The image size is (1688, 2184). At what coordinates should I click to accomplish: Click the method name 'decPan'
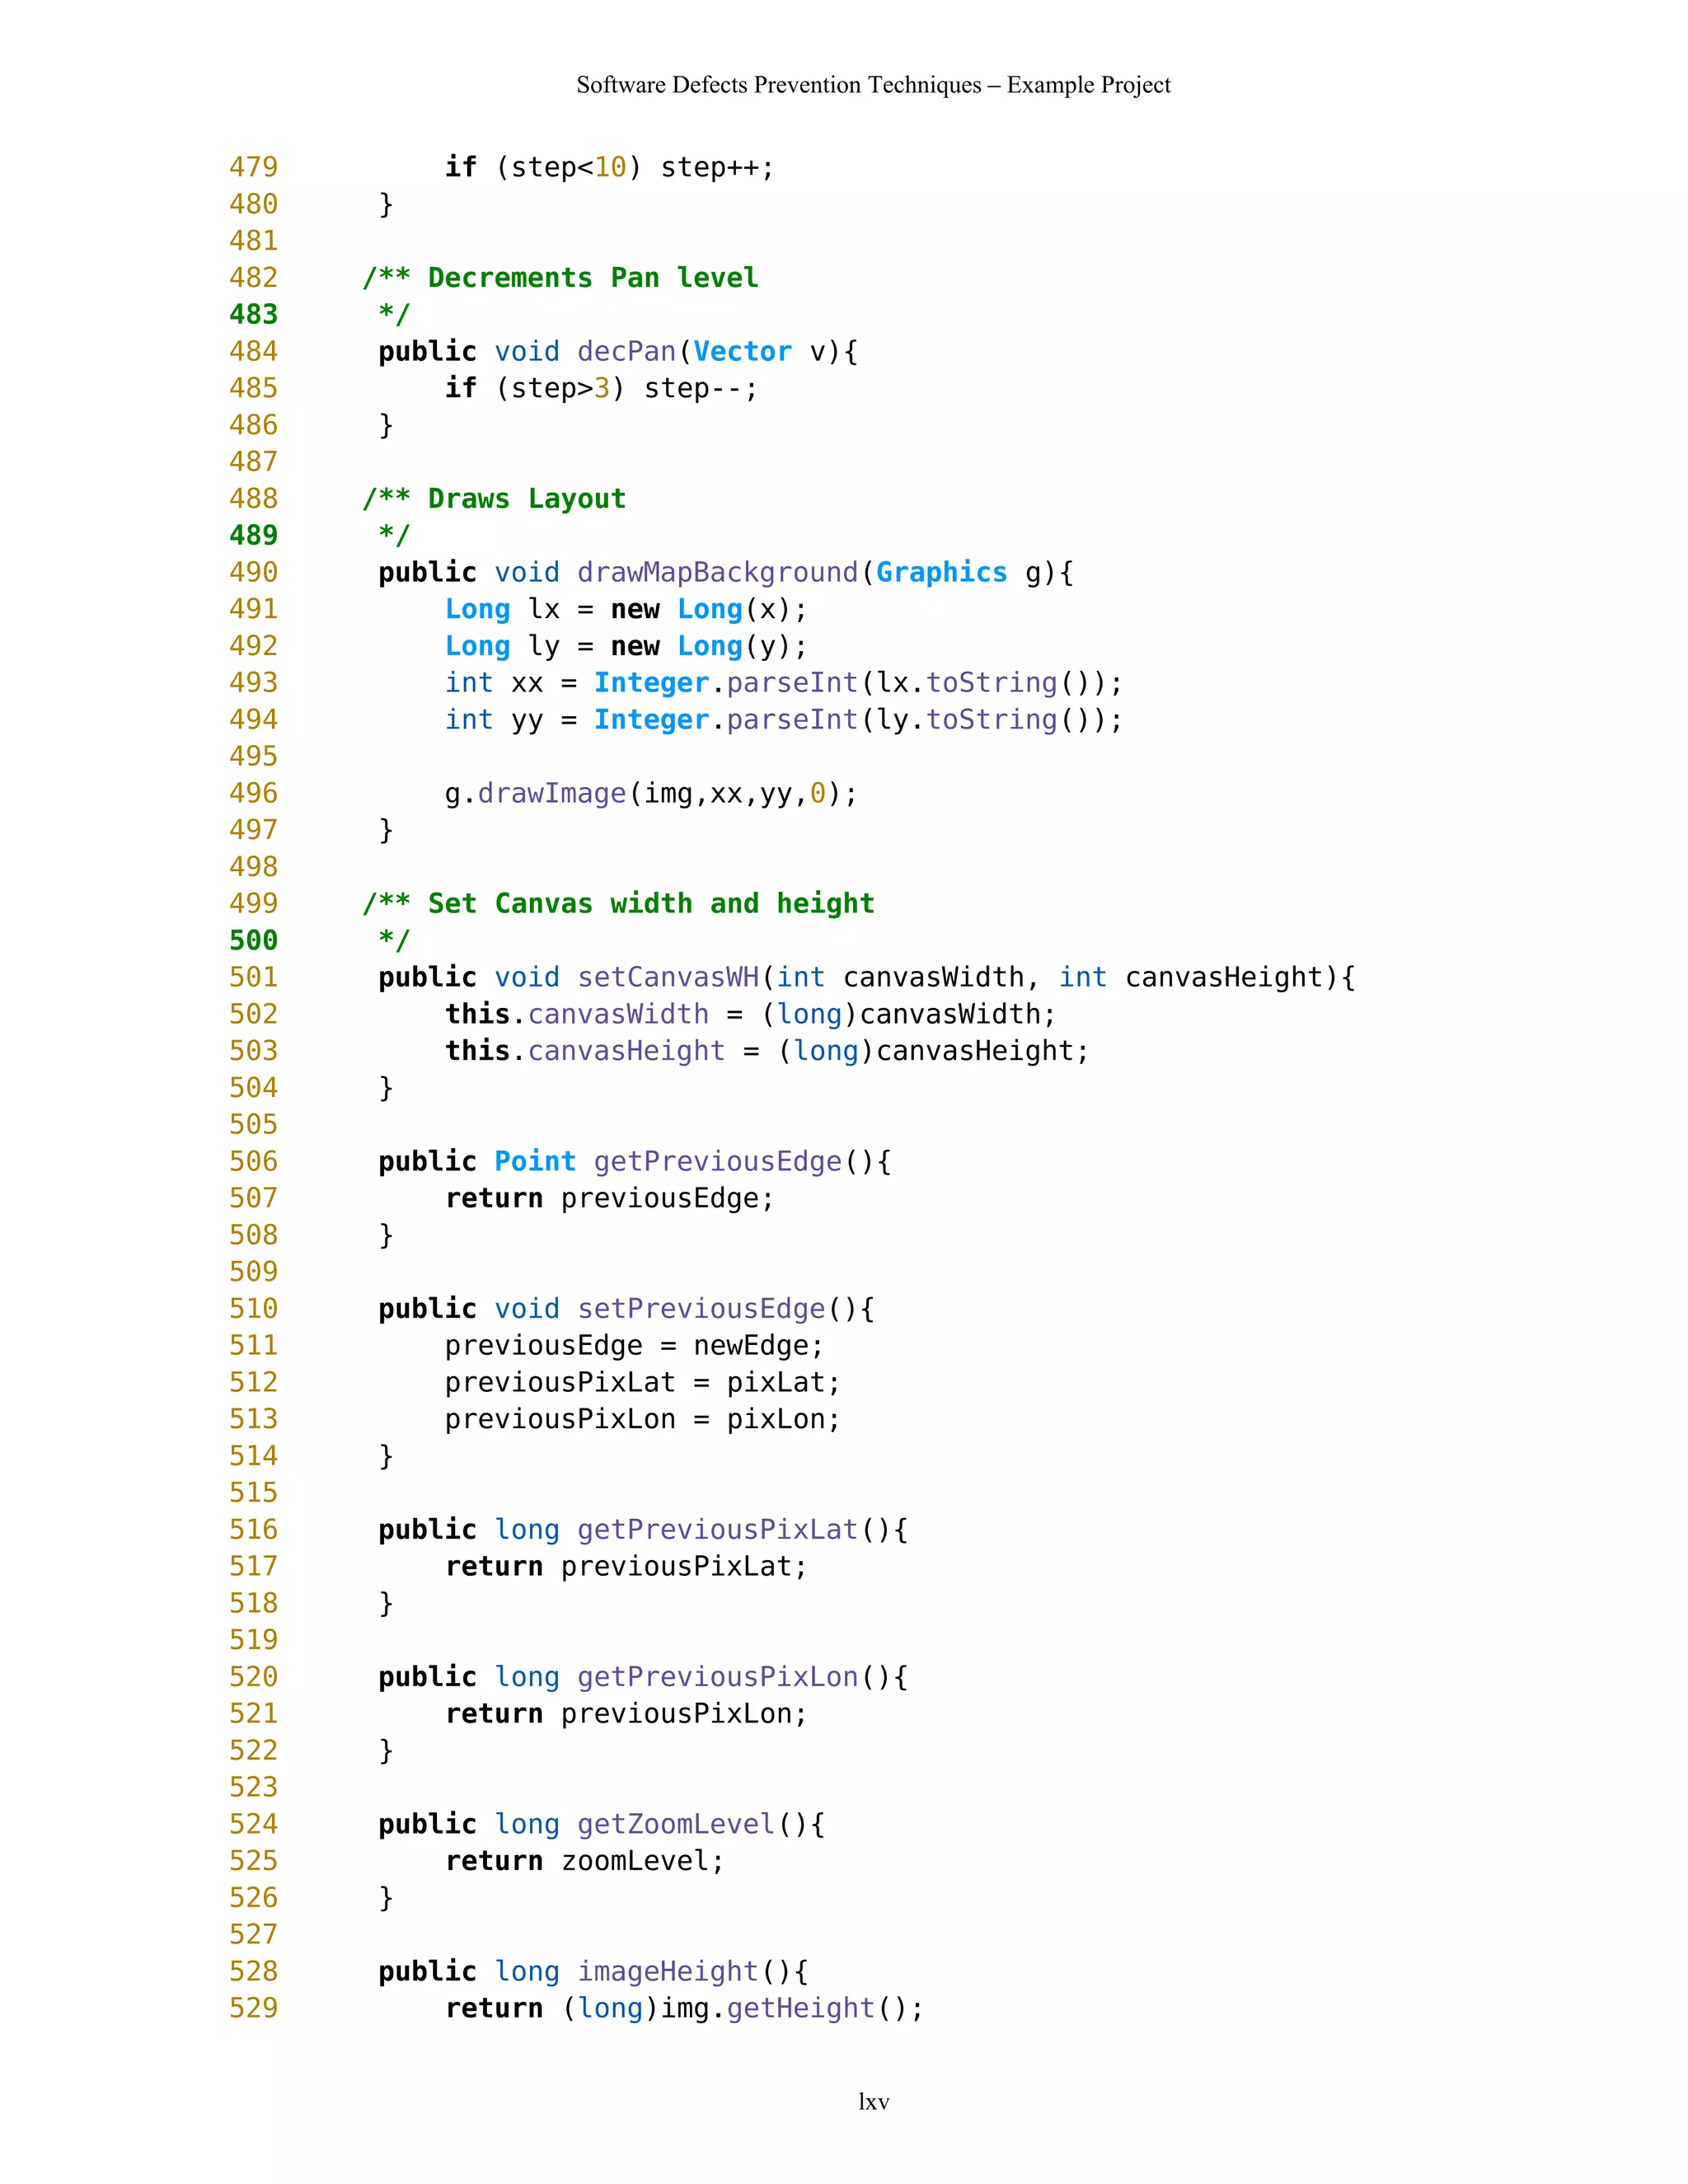(x=627, y=351)
